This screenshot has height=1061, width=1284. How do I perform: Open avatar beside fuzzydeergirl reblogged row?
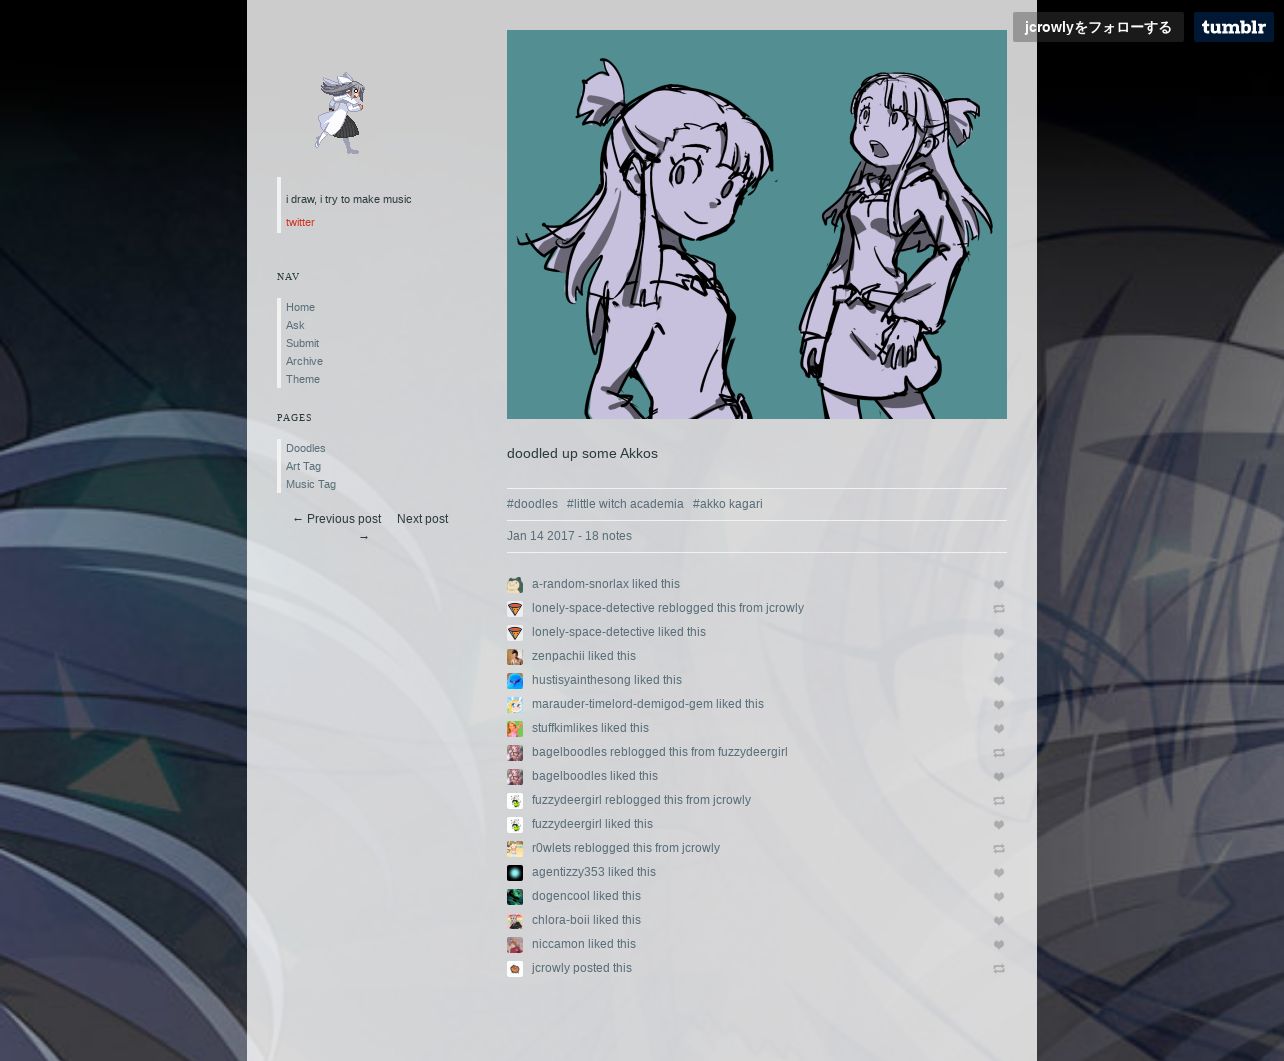click(x=515, y=801)
